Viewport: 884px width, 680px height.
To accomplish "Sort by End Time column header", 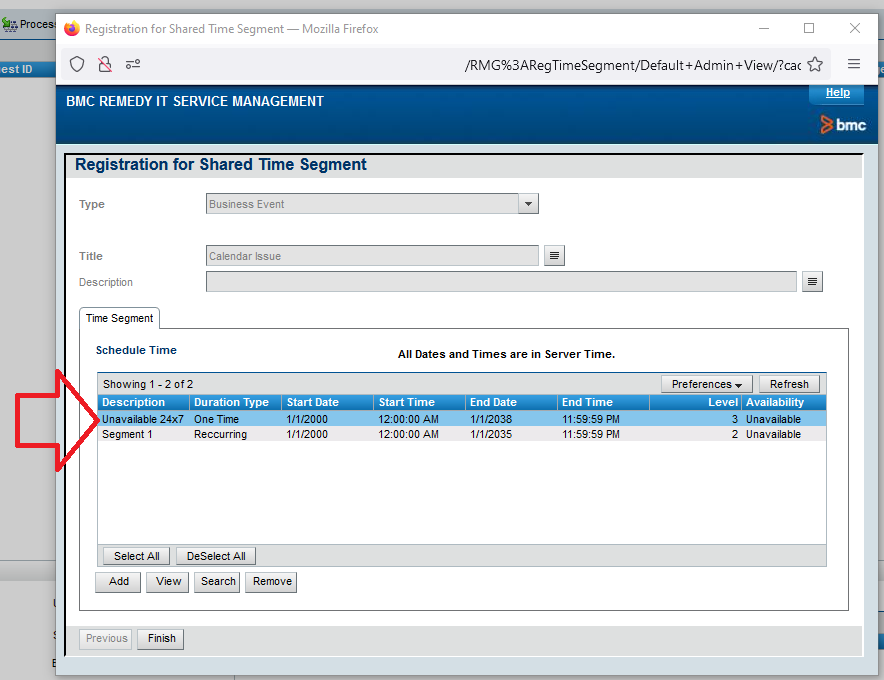I will [x=603, y=402].
